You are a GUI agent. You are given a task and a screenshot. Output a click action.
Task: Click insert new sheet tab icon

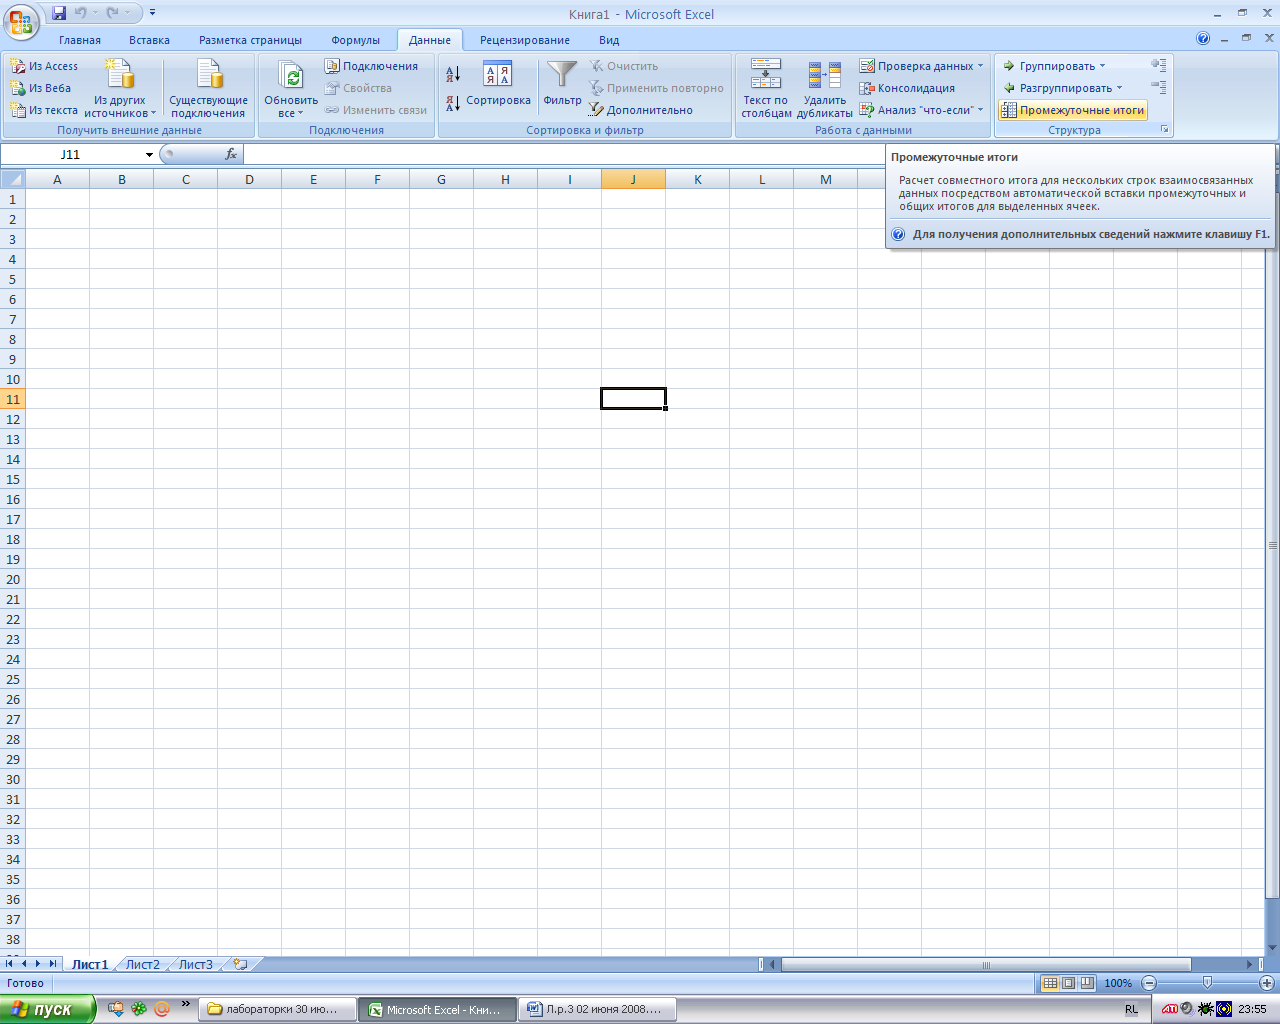pos(240,965)
